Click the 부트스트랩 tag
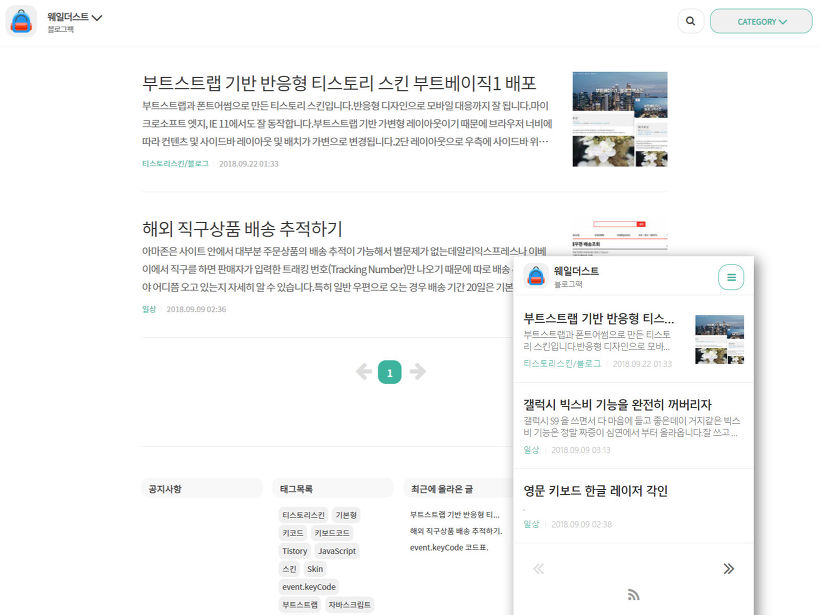 pos(300,605)
